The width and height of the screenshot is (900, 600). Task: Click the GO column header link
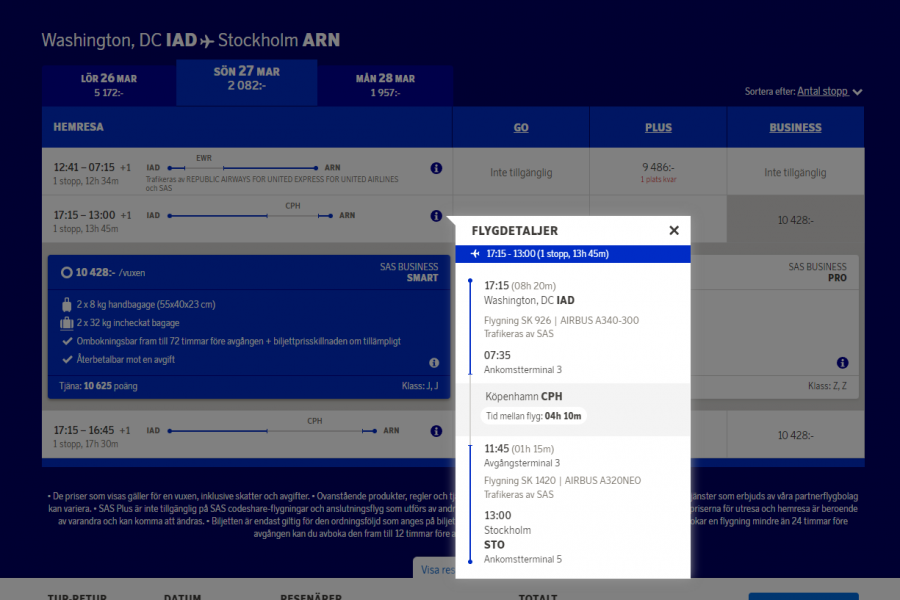(521, 127)
